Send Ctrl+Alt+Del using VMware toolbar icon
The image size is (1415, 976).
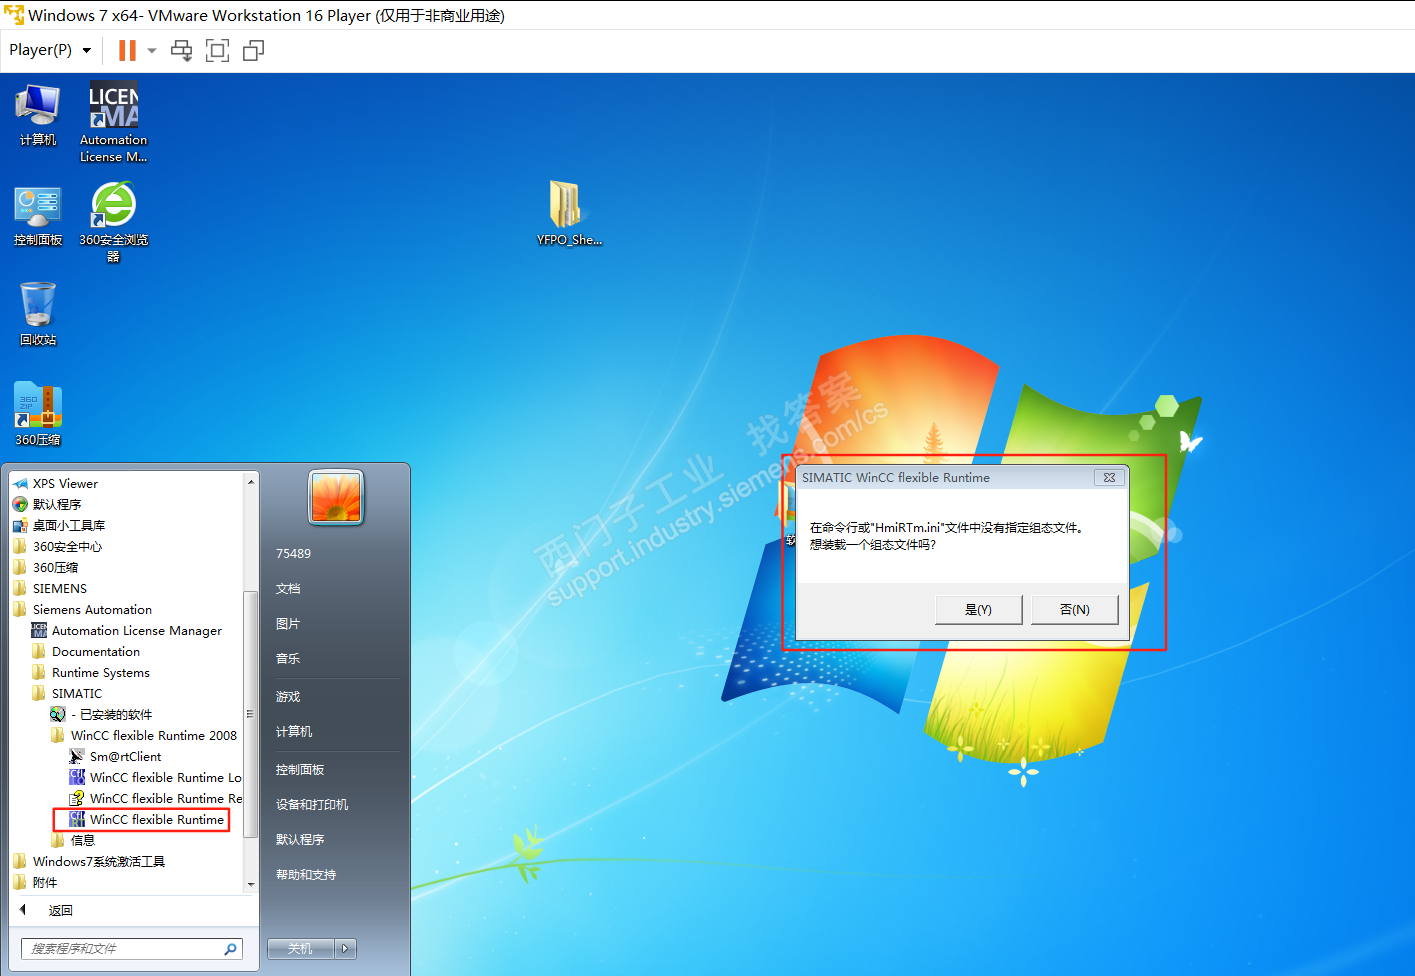click(181, 50)
